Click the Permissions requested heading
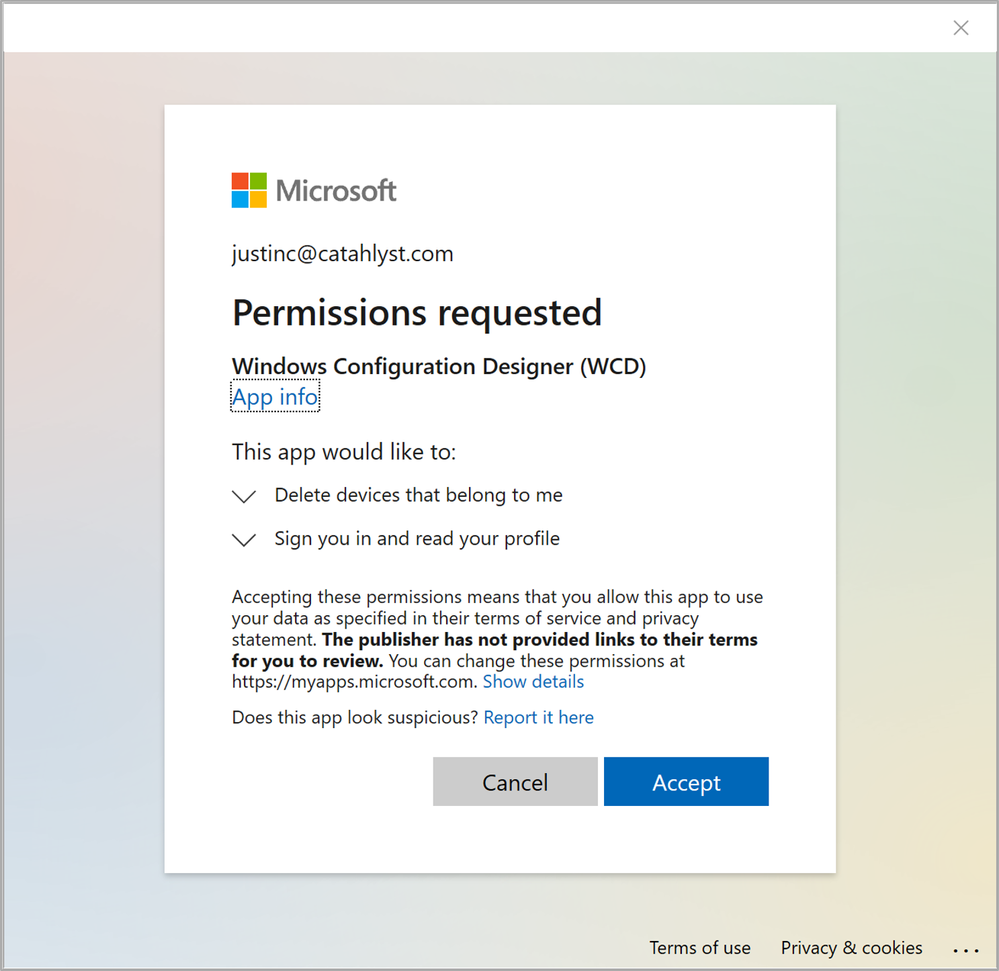This screenshot has height=971, width=999. tap(417, 313)
